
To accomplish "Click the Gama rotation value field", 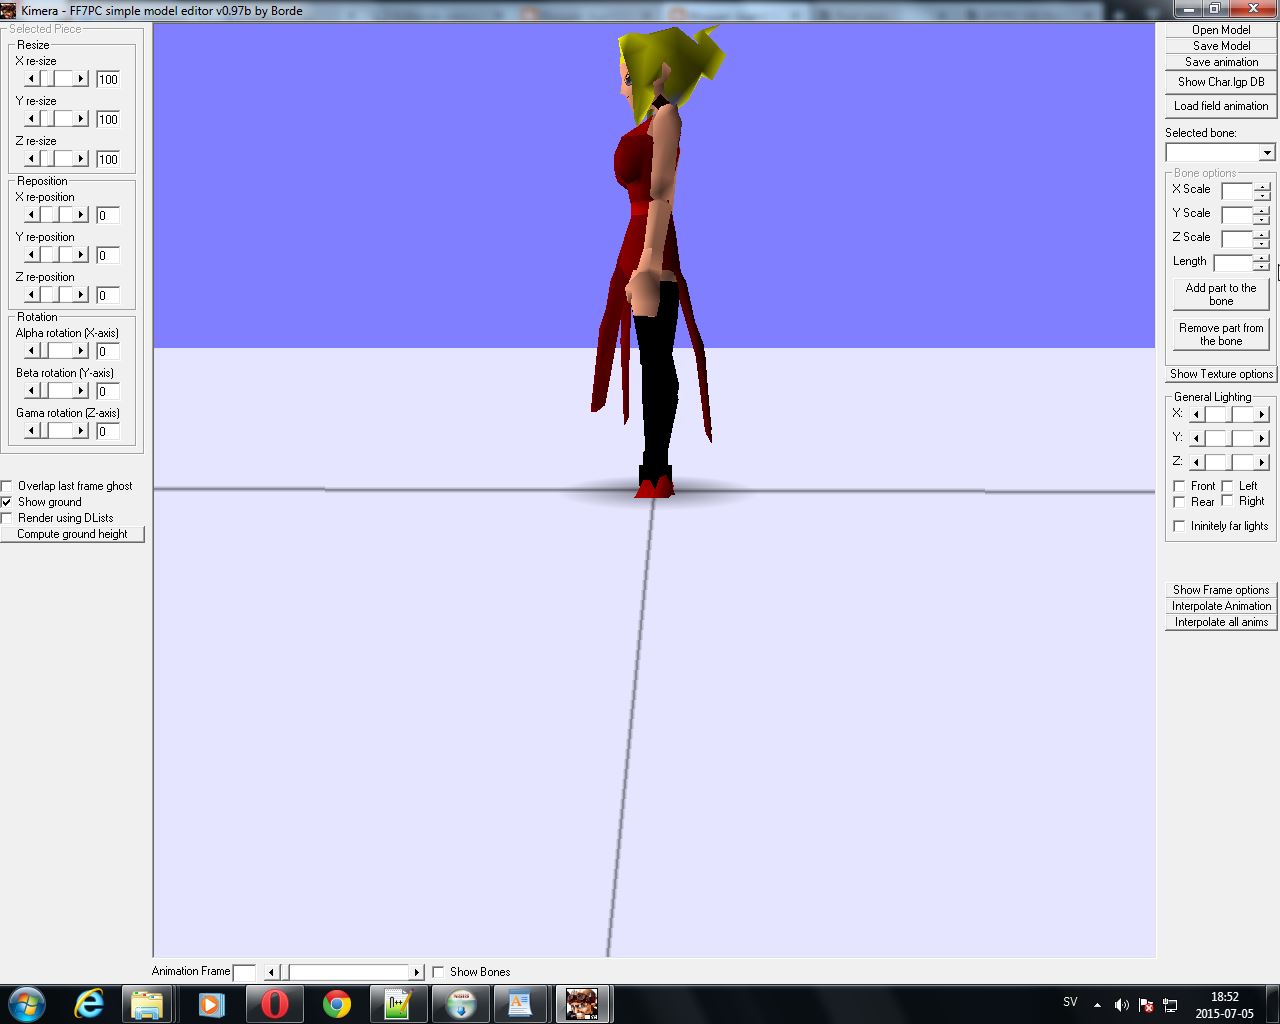I will click(x=108, y=431).
